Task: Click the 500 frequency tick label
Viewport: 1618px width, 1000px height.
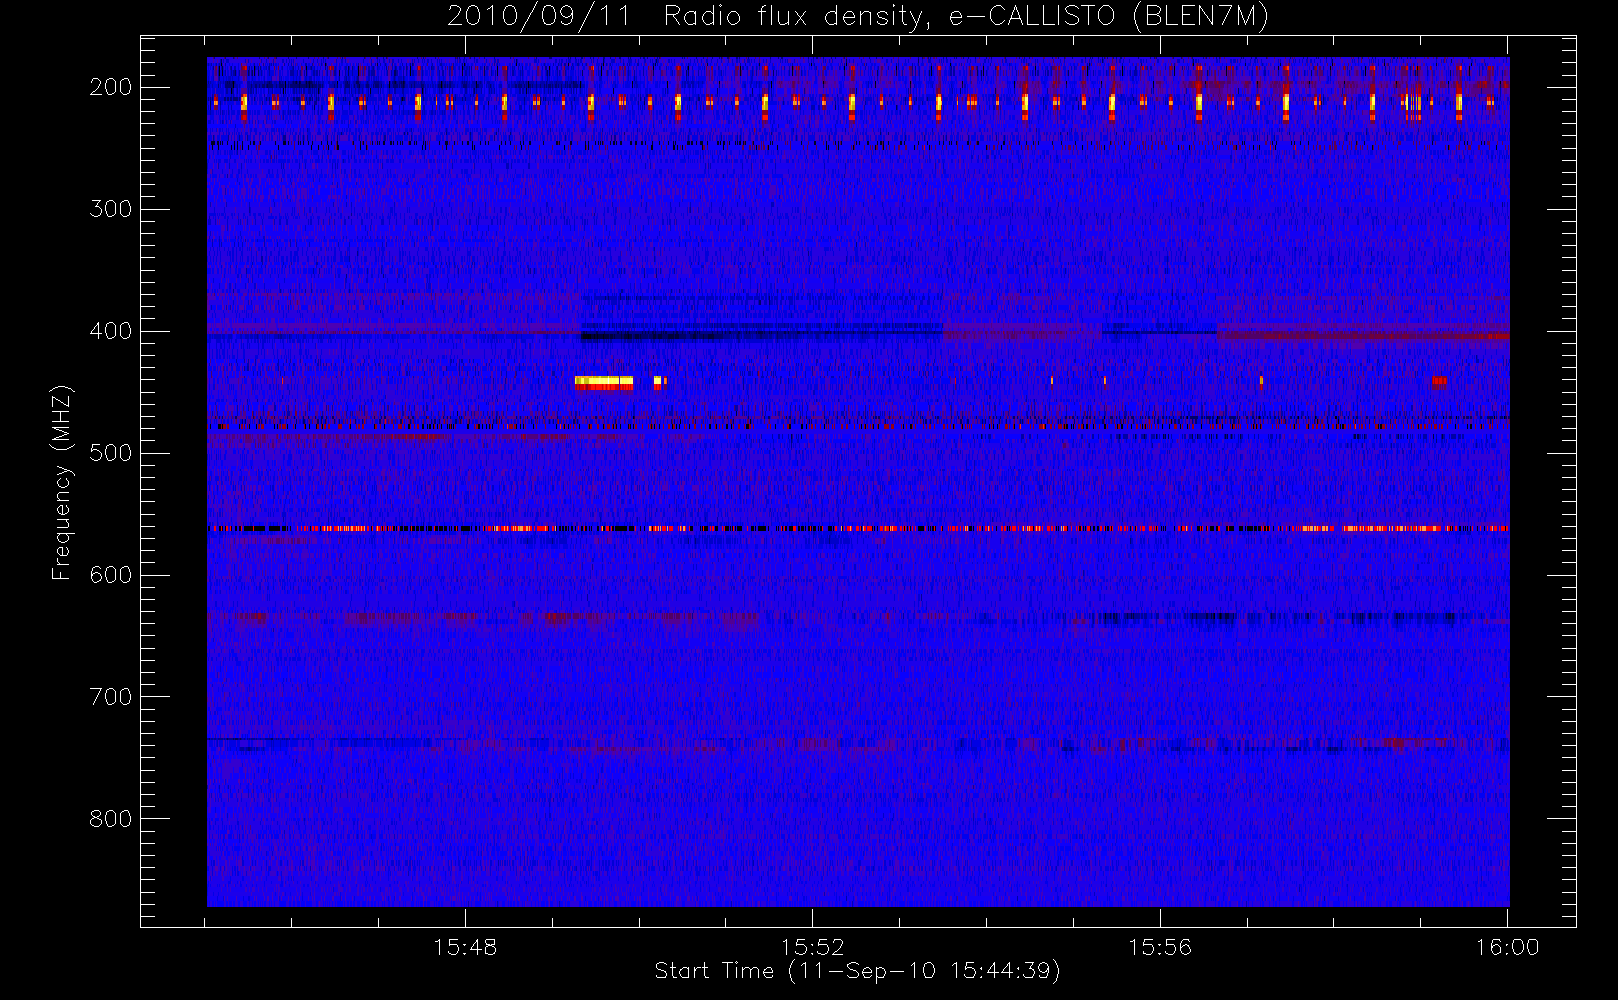Action: pos(111,453)
